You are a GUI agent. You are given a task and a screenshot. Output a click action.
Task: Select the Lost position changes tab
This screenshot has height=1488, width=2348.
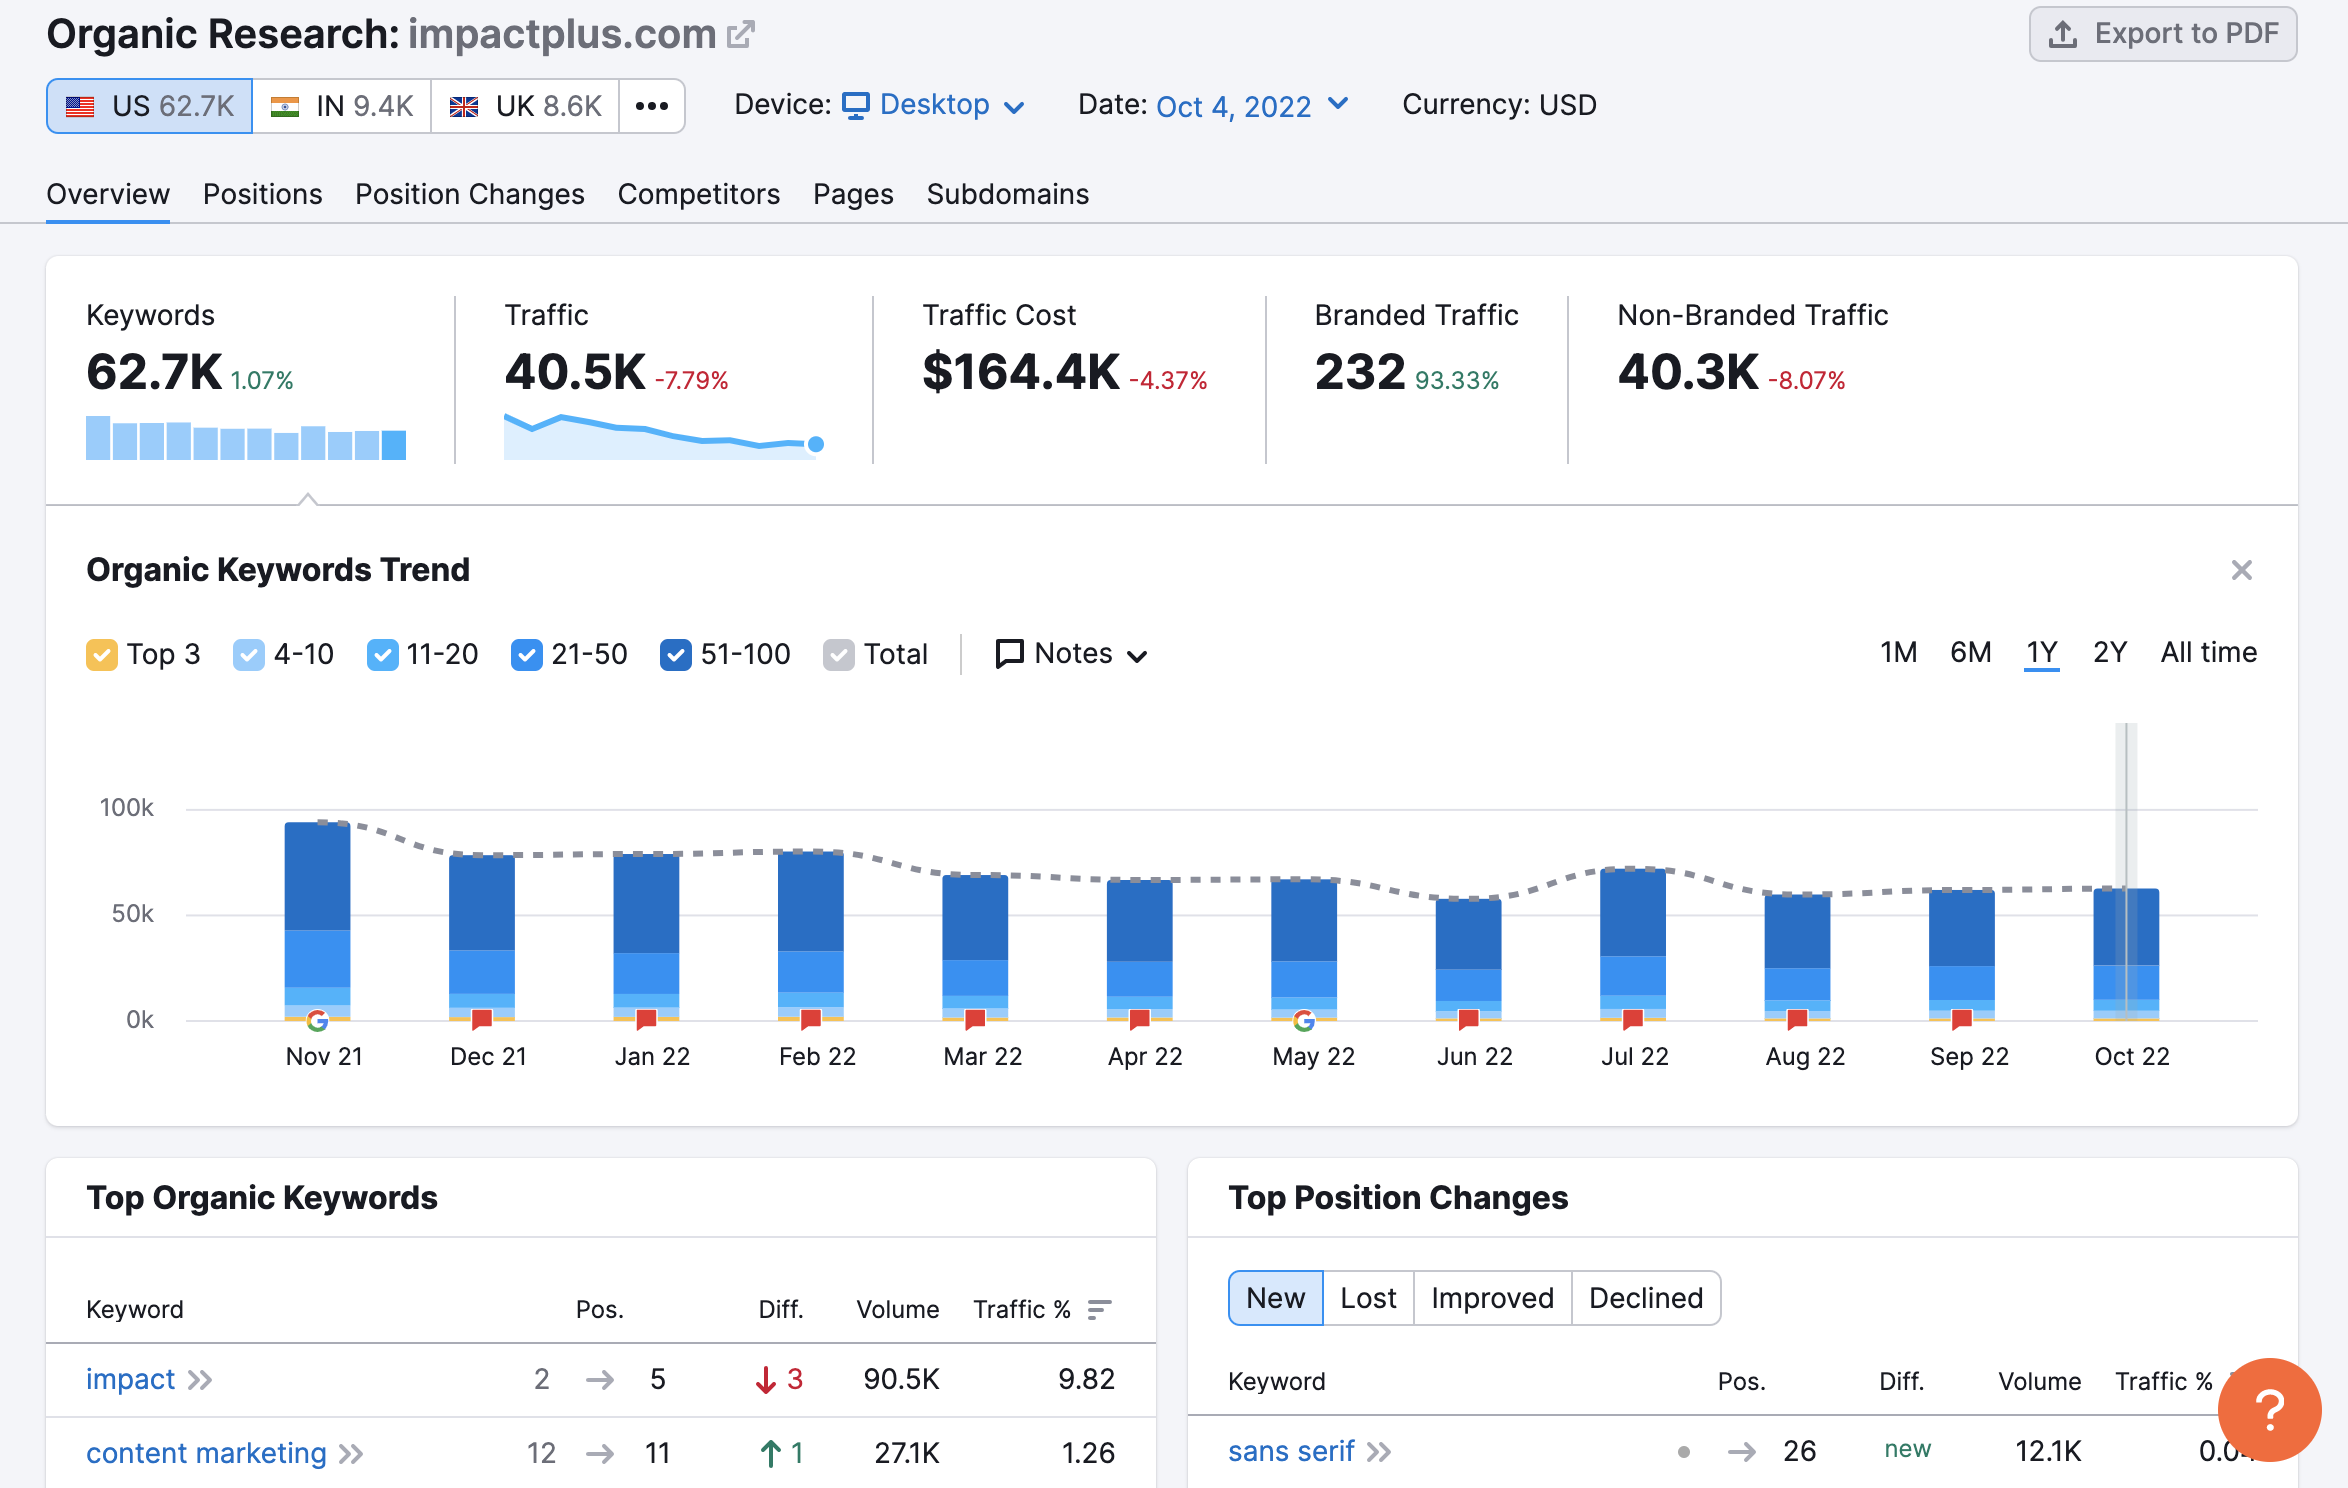(1368, 1298)
